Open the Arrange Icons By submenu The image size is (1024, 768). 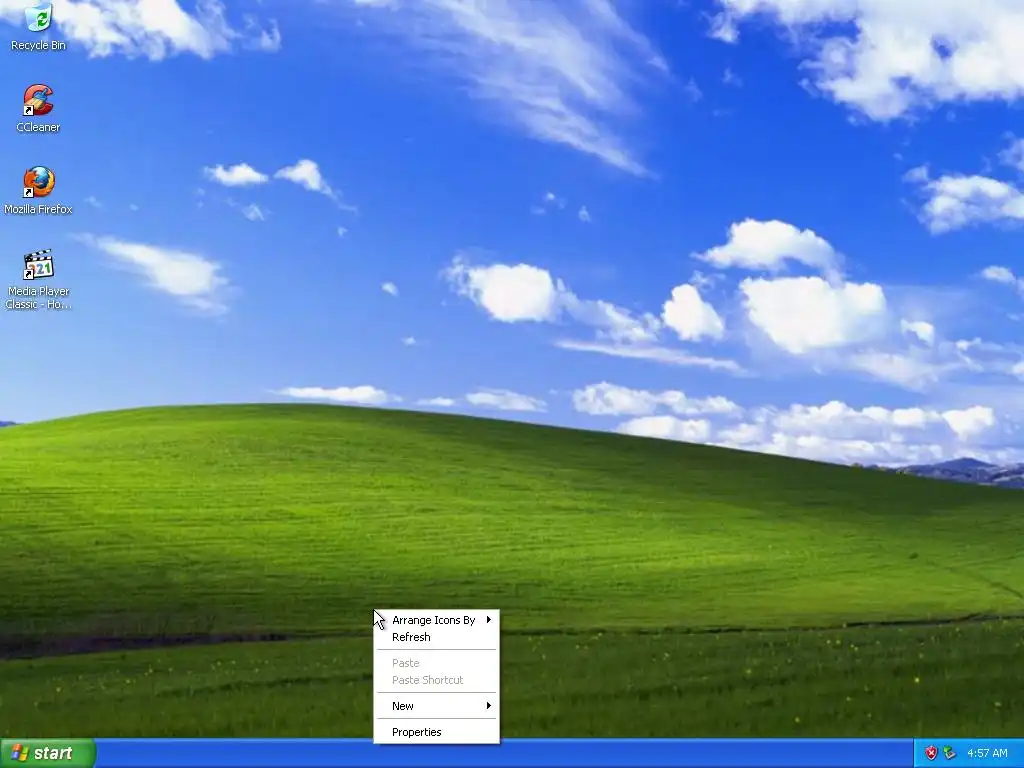pos(436,620)
